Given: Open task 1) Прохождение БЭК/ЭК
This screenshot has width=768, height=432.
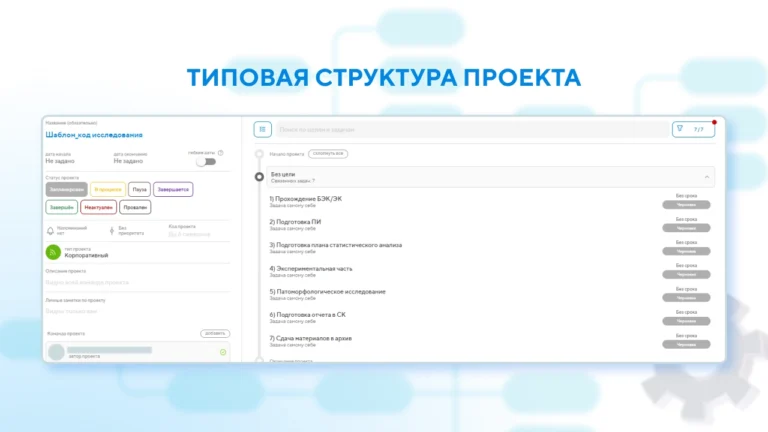Looking at the screenshot, I should 306,199.
